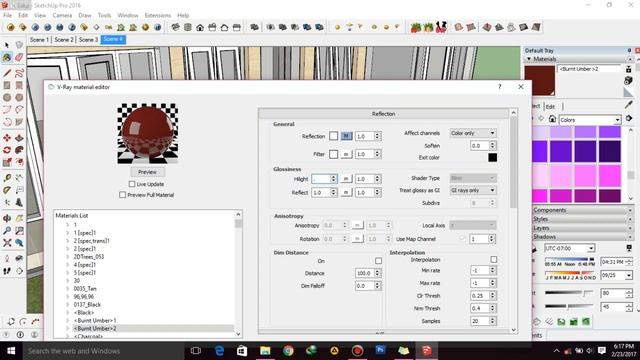Choose the Paint Bucket tool
The image size is (640, 360).
(7, 58)
